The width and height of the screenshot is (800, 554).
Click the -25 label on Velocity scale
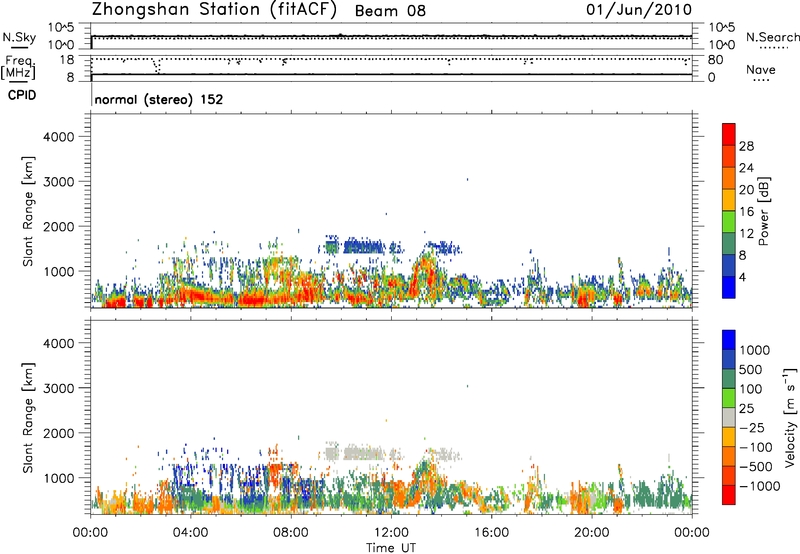pos(752,427)
